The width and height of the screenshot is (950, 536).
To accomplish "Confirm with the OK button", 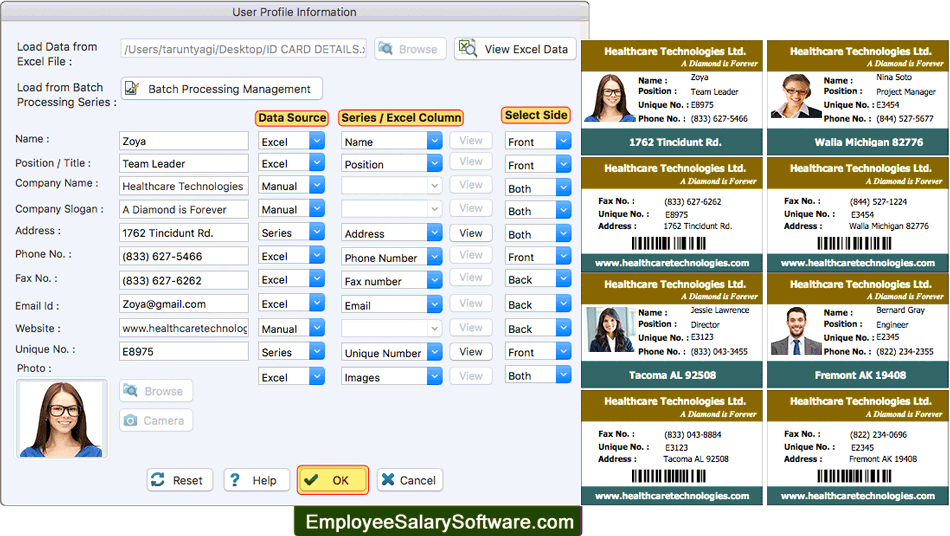I will pos(333,480).
